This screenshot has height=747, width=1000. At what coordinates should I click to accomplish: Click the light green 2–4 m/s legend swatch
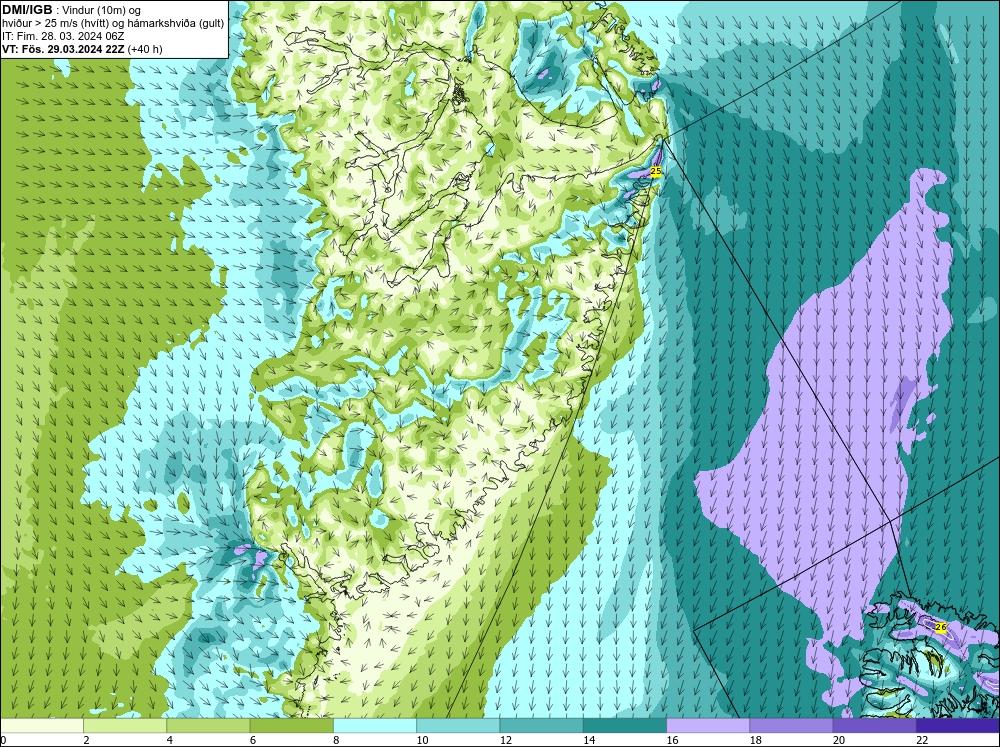click(125, 725)
